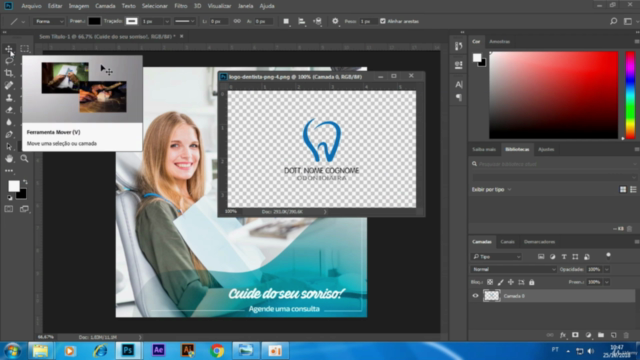Image resolution: width=640 pixels, height=360 pixels.
Task: Click the library search field
Action: [554, 164]
